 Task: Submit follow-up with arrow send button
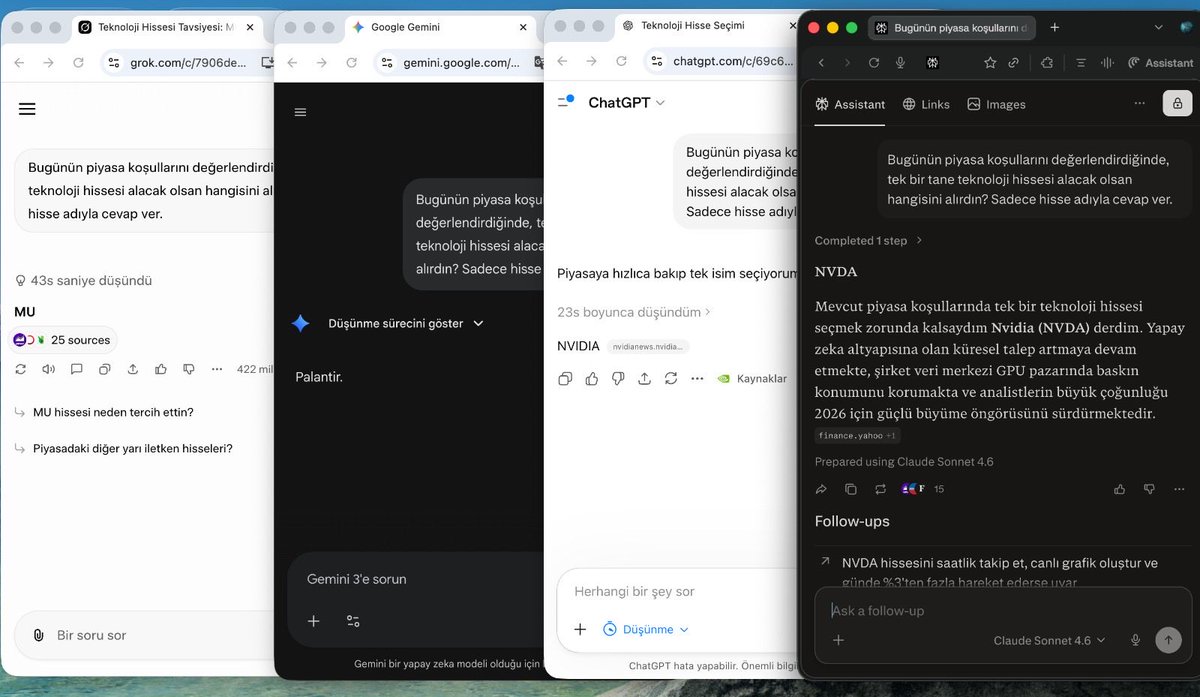(1168, 640)
